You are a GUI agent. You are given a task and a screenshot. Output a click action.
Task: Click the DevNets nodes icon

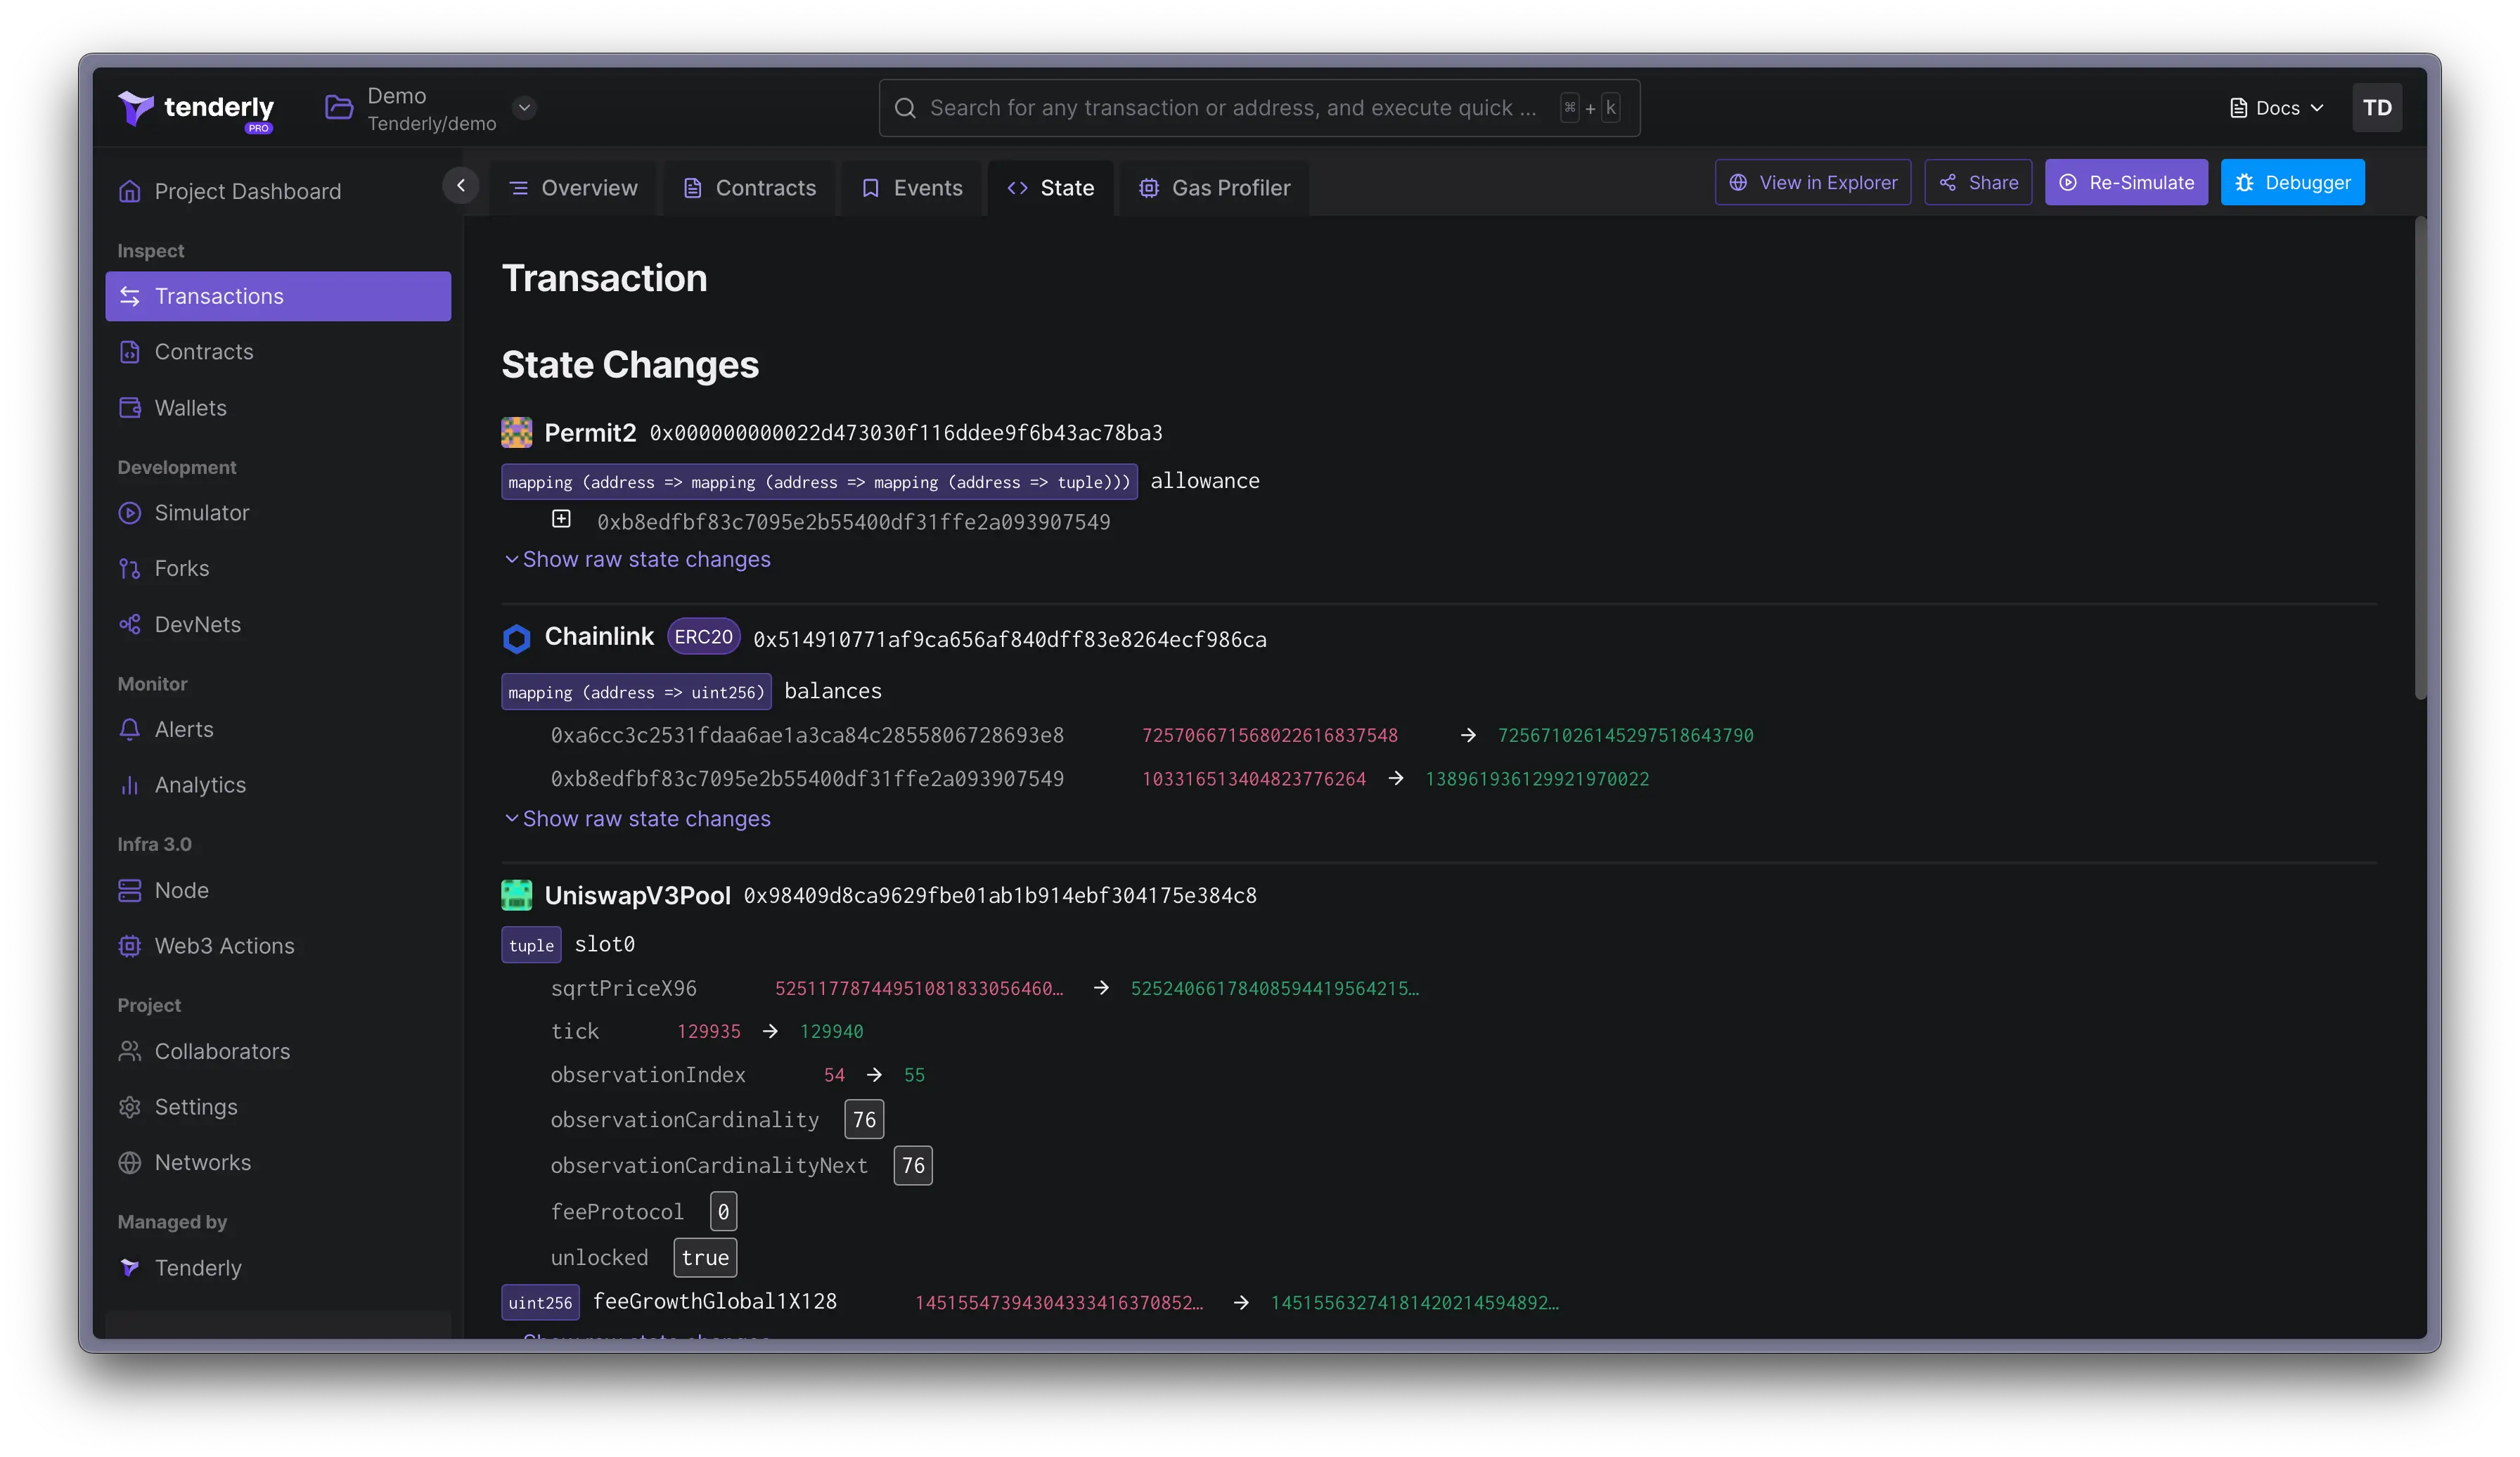[130, 624]
